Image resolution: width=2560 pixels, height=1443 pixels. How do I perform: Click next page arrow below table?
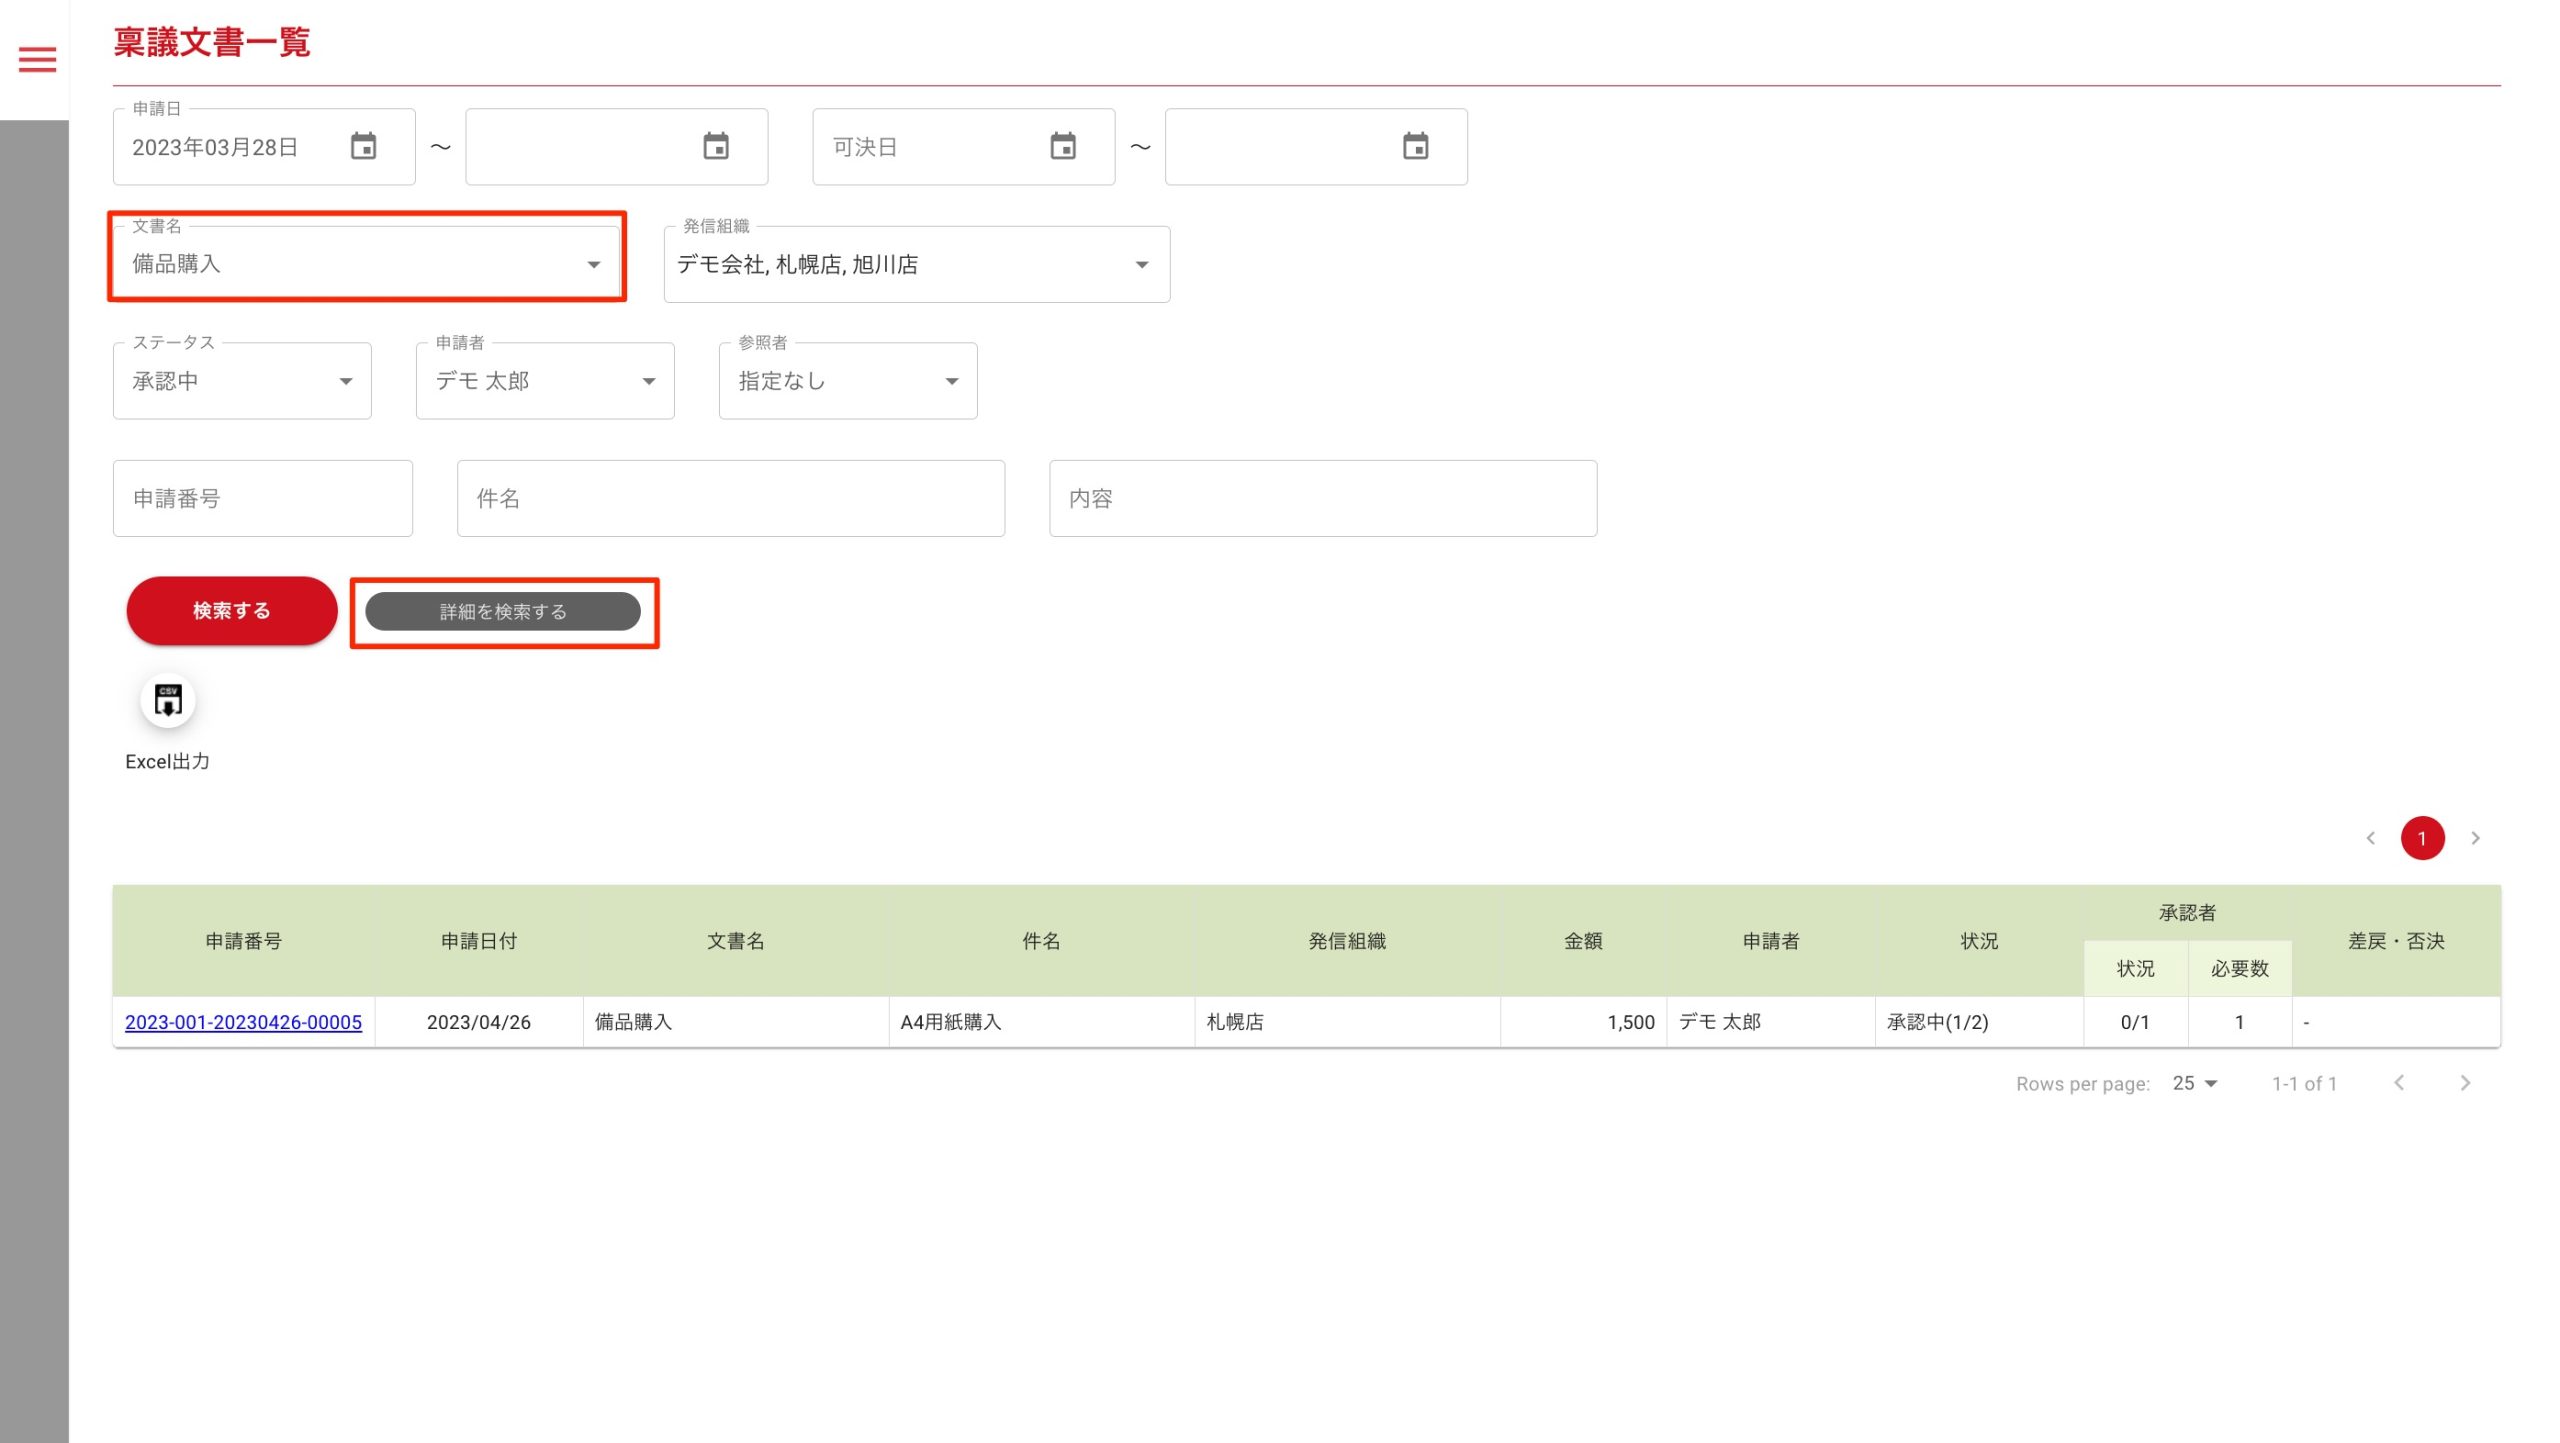point(2465,1083)
